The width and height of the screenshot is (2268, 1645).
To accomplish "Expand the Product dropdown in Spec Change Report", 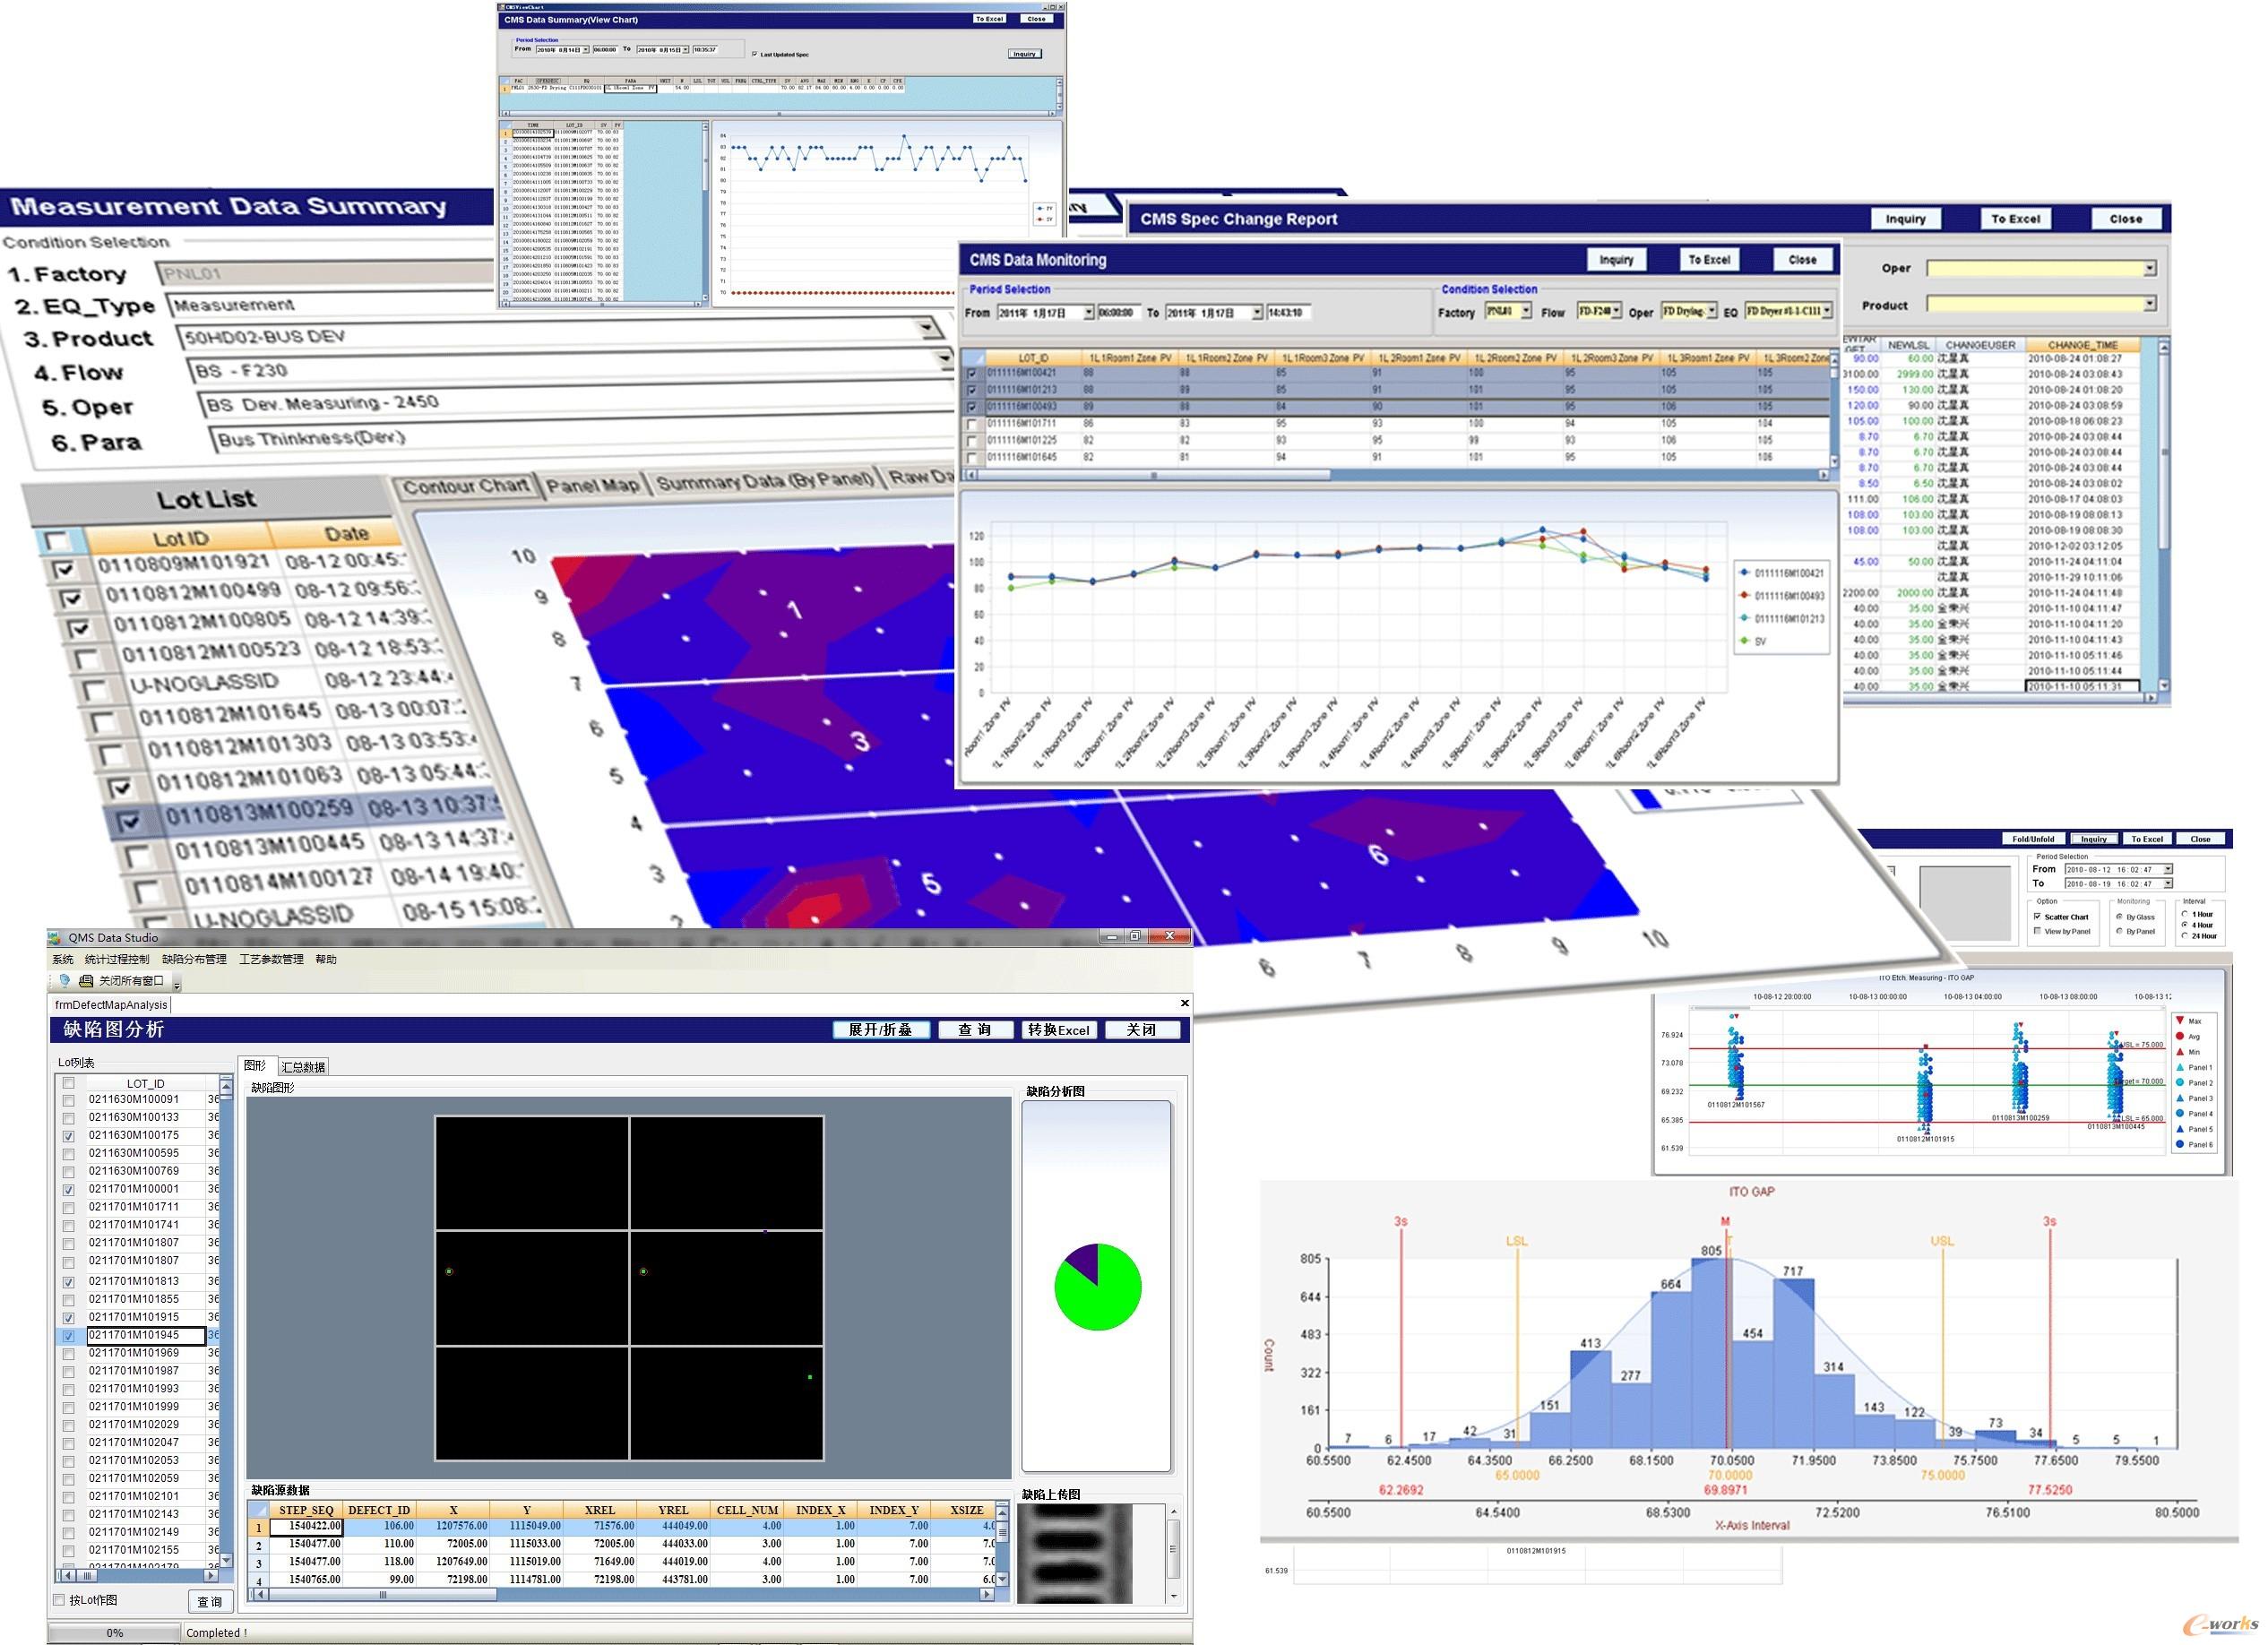I will coord(2149,304).
